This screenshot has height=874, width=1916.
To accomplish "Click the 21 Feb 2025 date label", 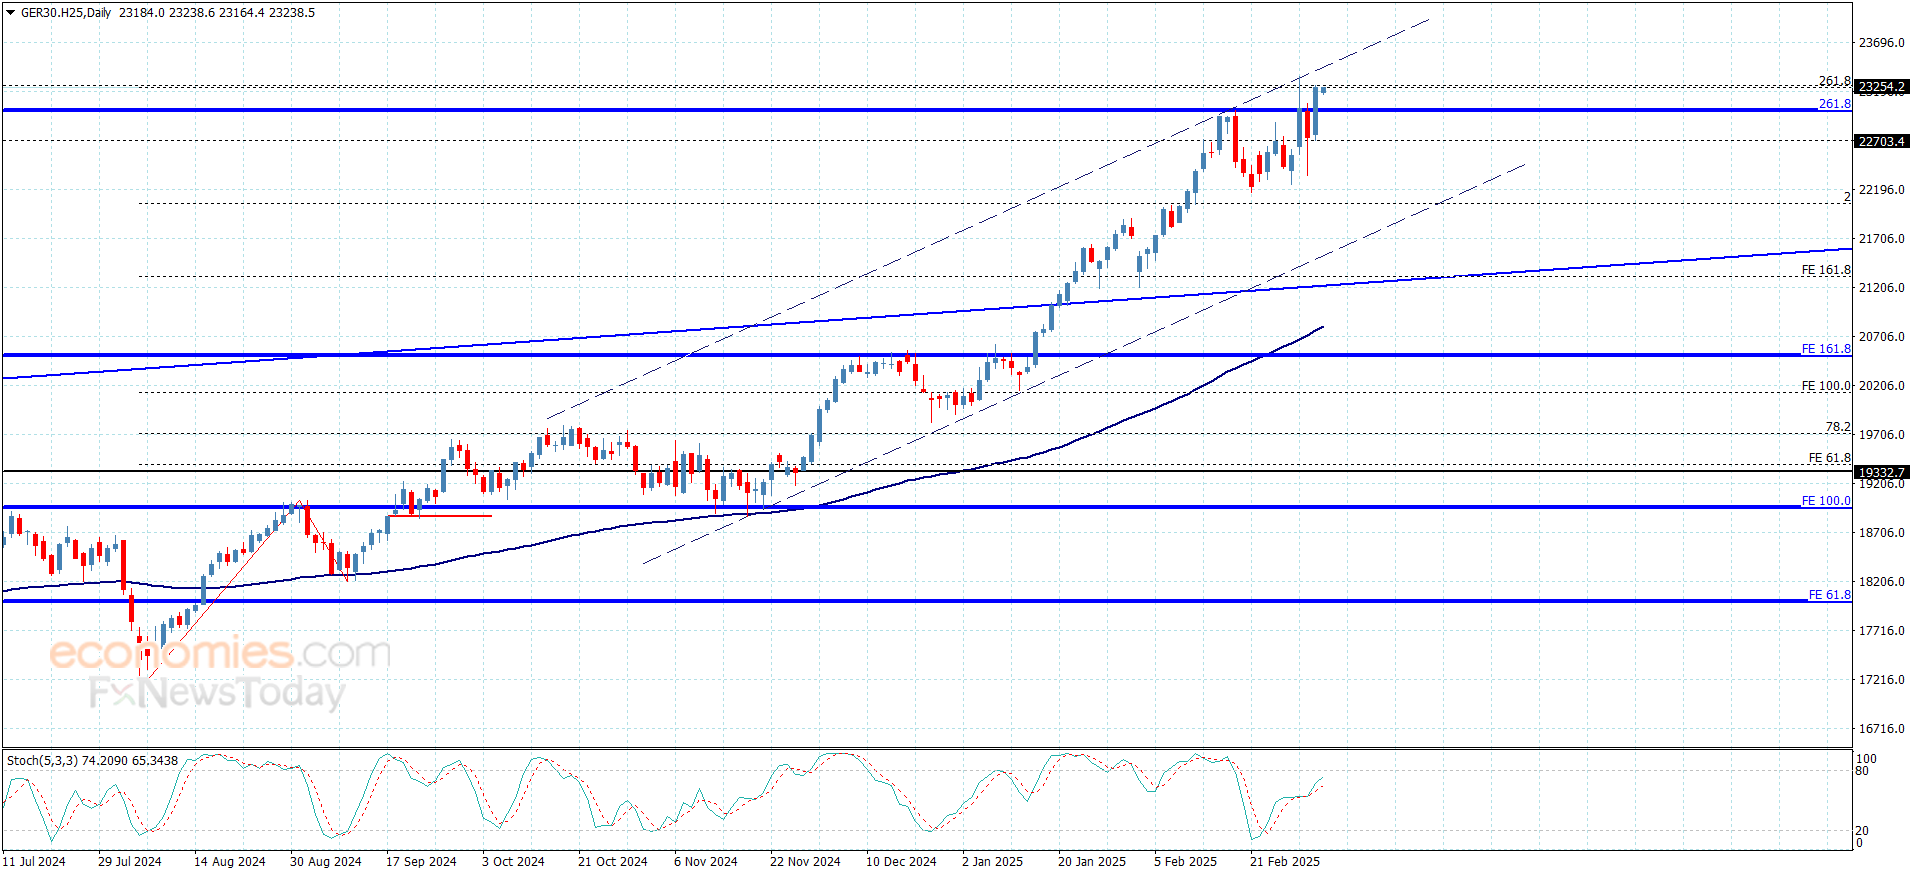I will 1285,862.
